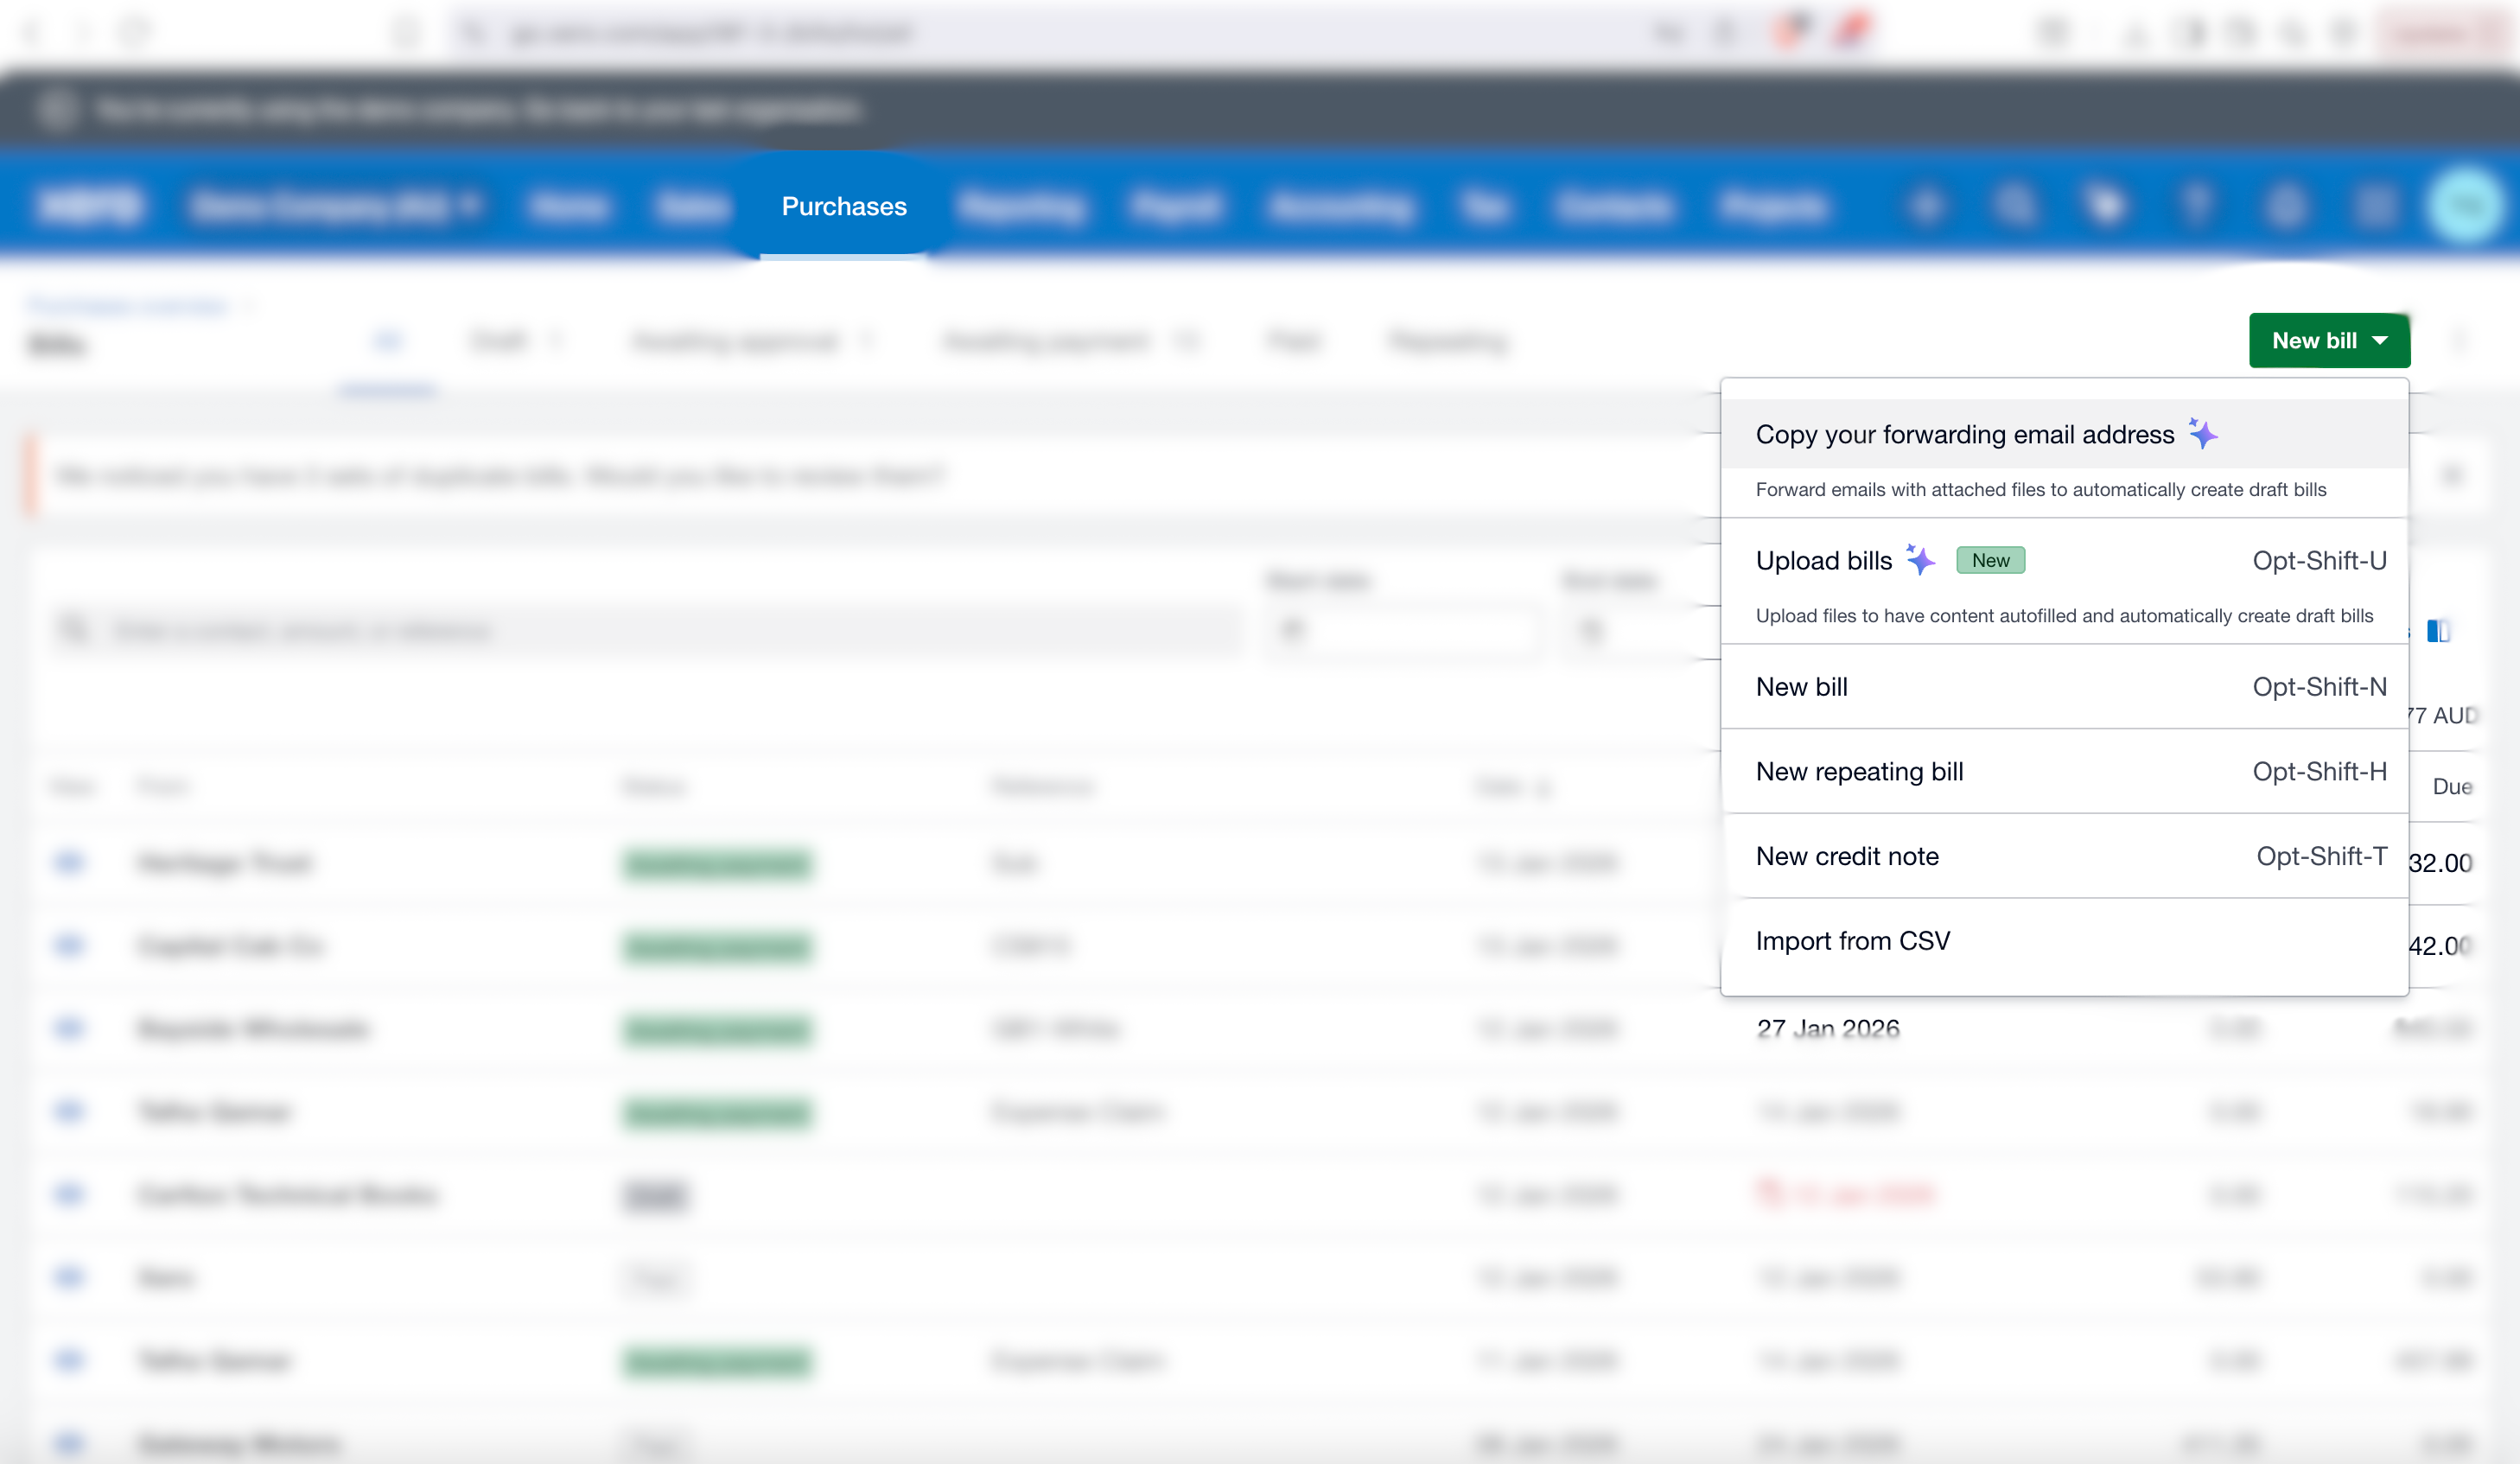
Task: Choose New credit note from menu
Action: [2064, 856]
